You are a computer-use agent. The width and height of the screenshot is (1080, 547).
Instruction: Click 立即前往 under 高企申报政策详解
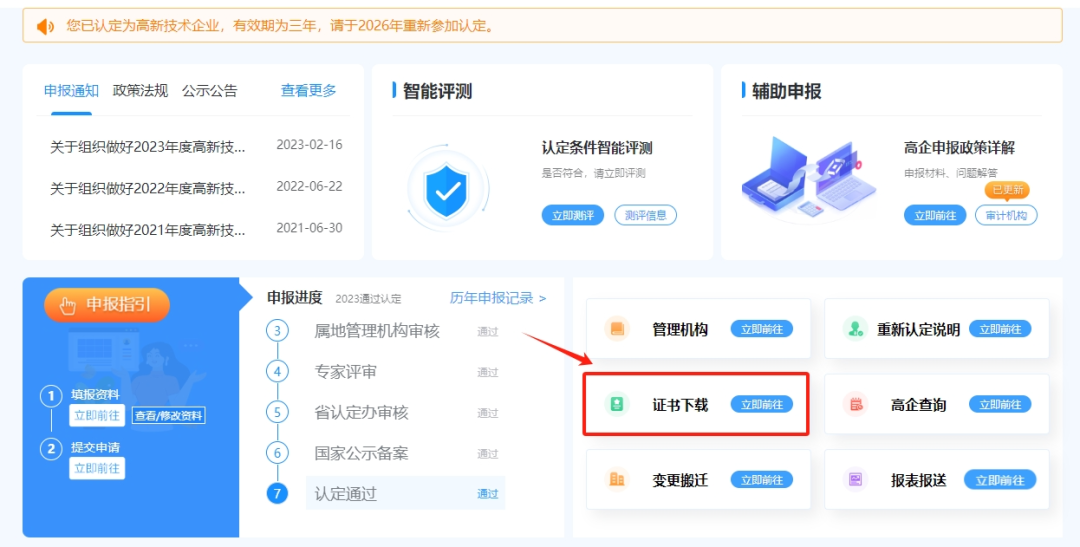point(935,215)
